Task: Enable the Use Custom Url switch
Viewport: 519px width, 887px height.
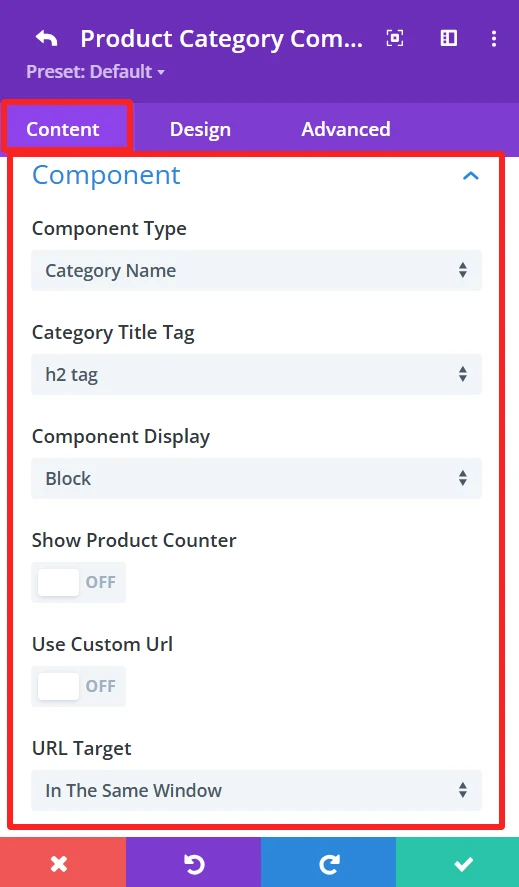Action: 78,686
